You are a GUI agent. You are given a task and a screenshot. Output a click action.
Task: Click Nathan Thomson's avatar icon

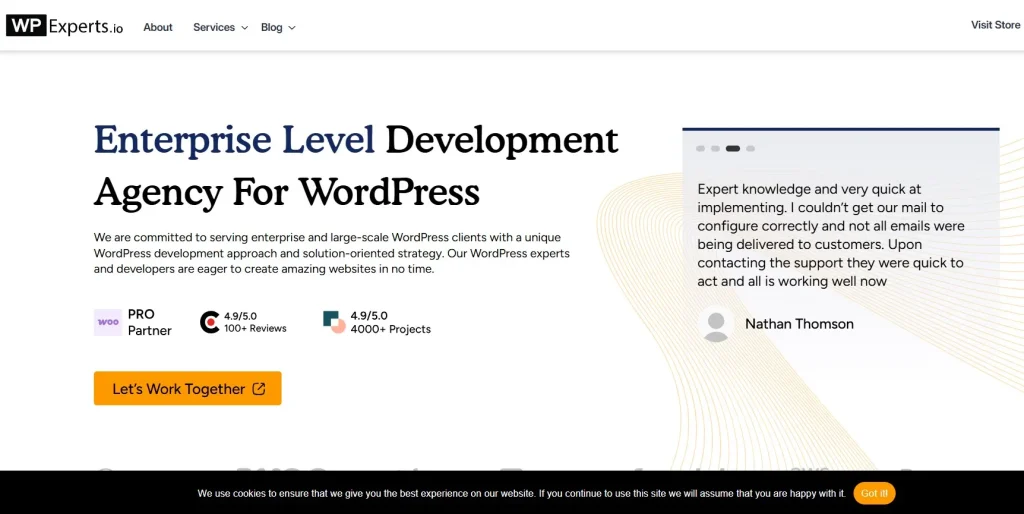pos(716,324)
